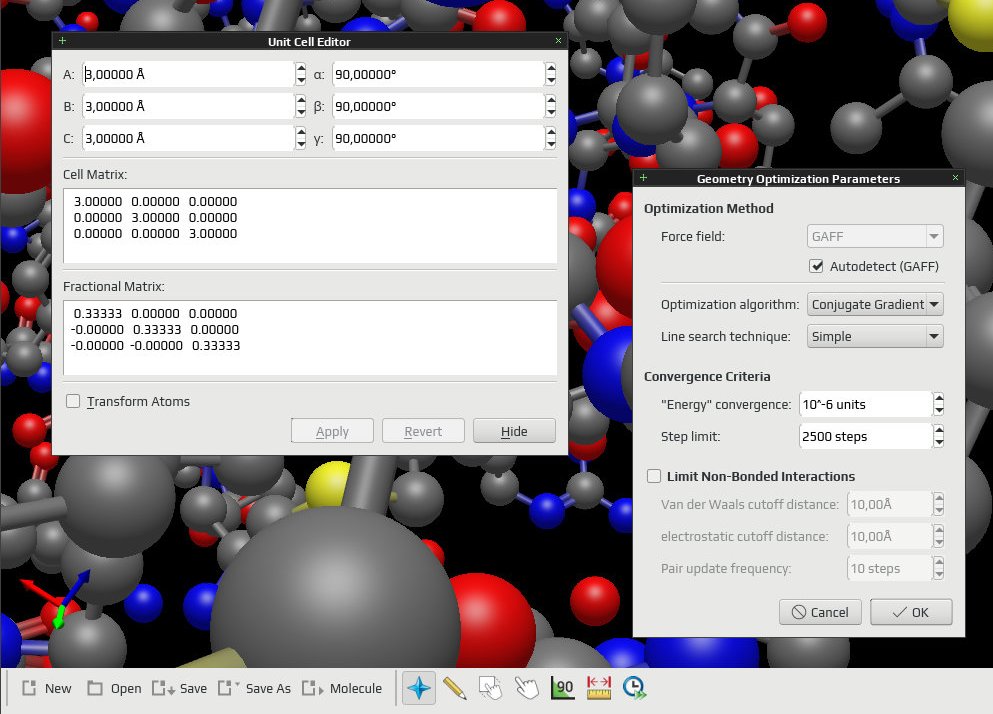Click OK in Geometry Optimization Parameters

(x=911, y=612)
